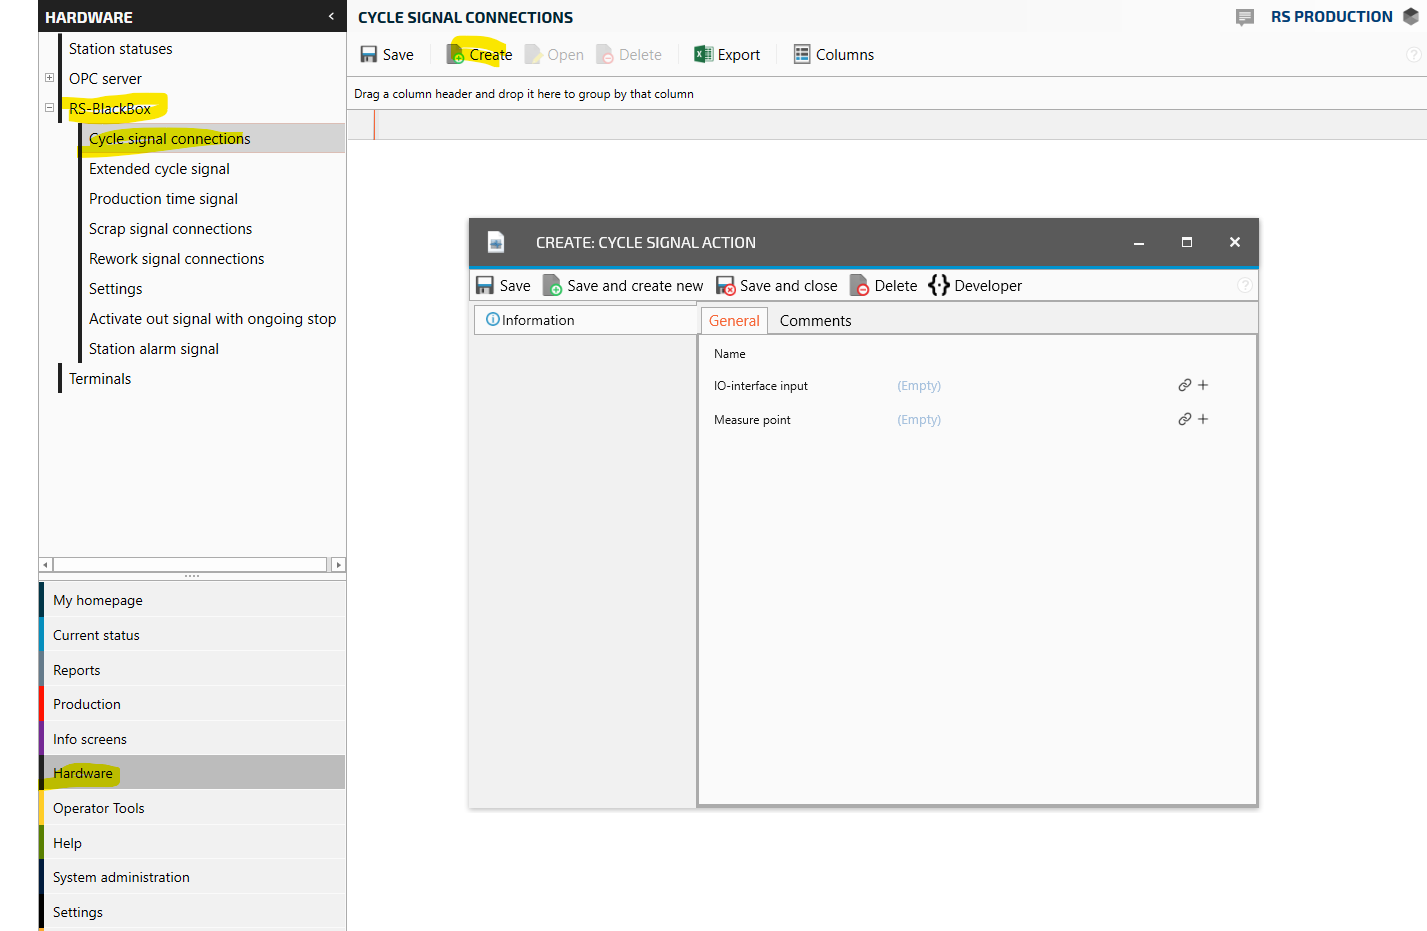Open System administration in navigation
The image size is (1427, 931).
pos(121,877)
